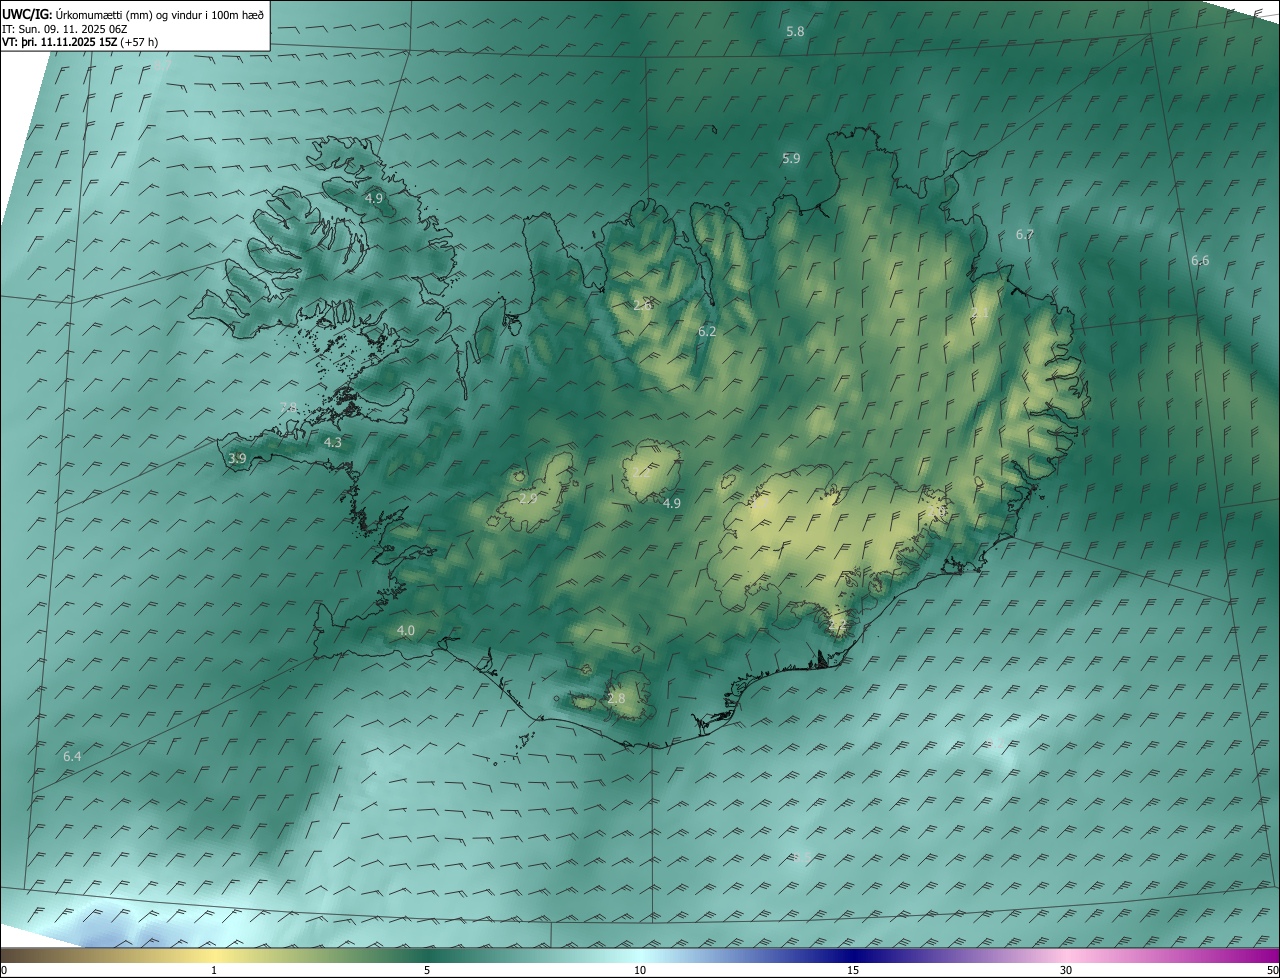1280x978 pixels.
Task: Select the 5.9 value label off the north coast
Action: click(x=791, y=158)
